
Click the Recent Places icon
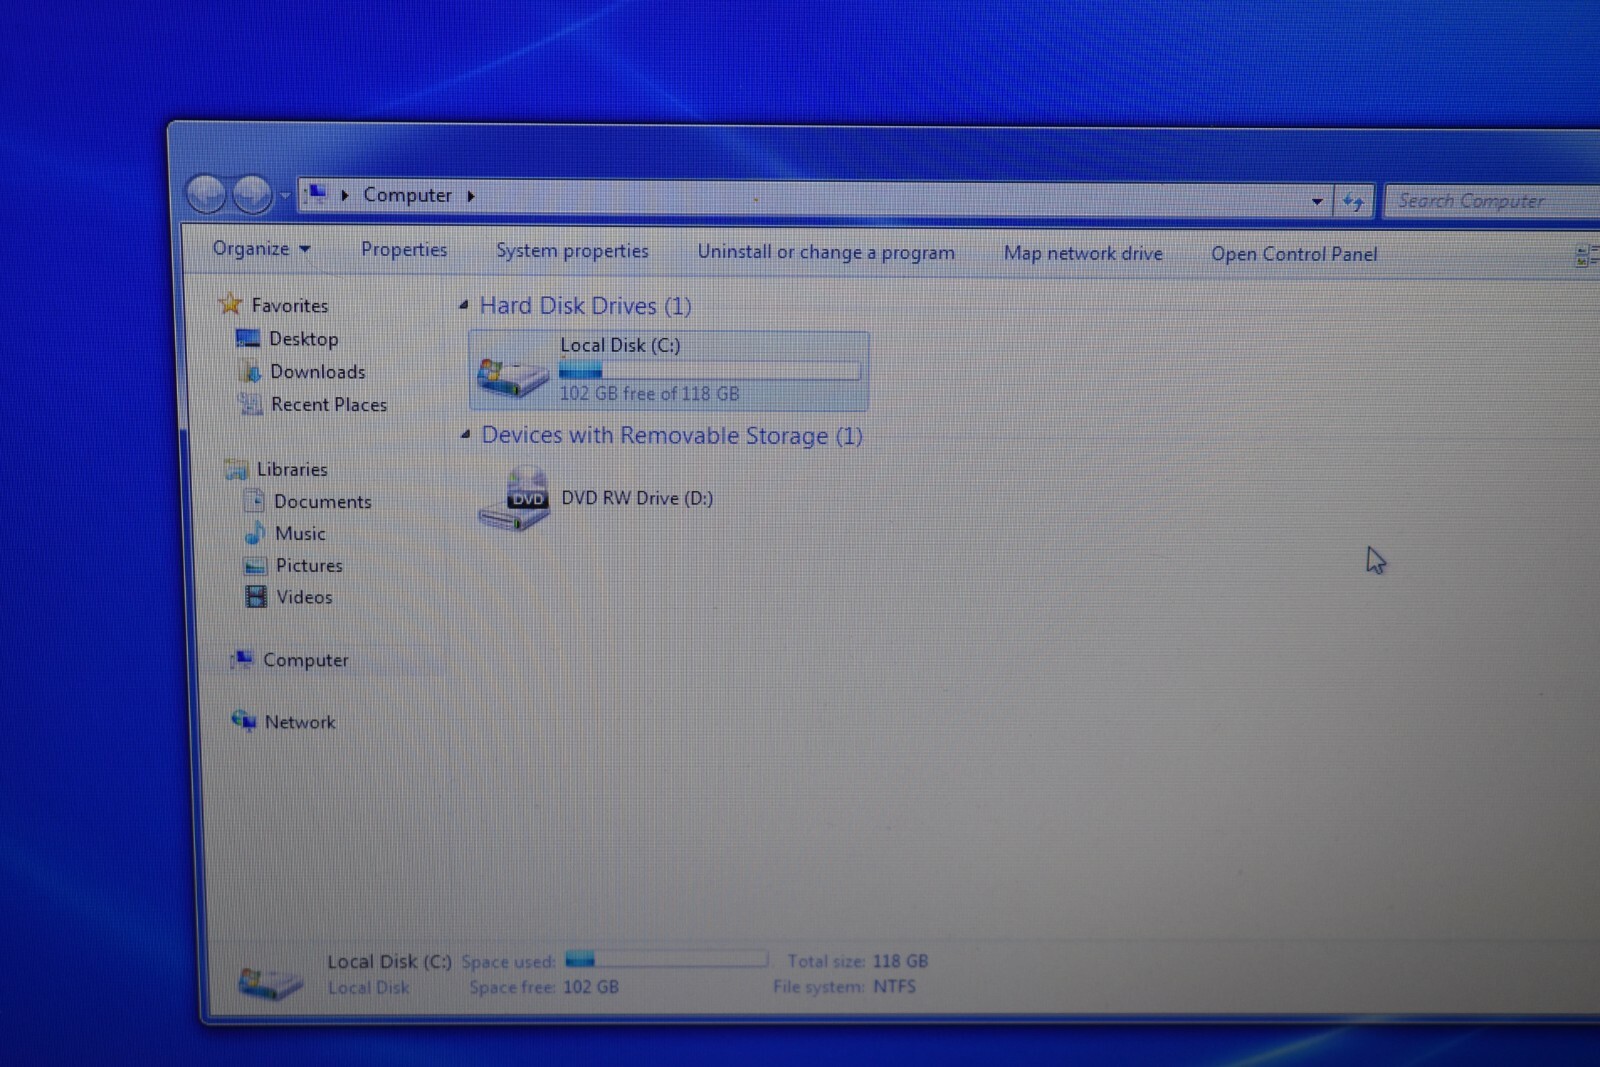[250, 403]
